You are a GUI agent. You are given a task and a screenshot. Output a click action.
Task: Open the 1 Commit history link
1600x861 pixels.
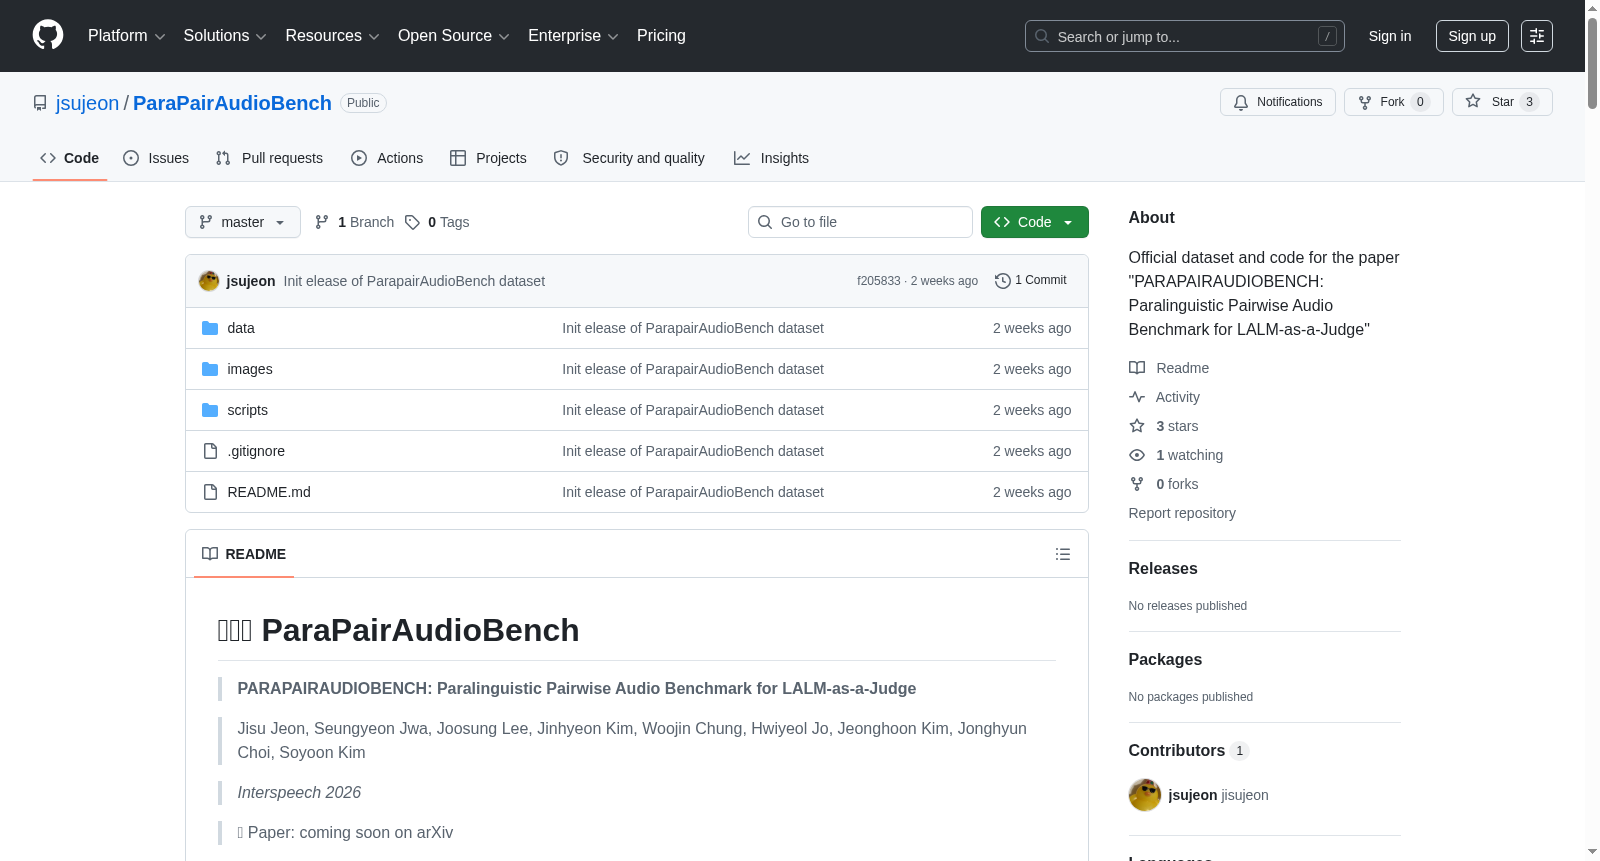click(x=1031, y=281)
